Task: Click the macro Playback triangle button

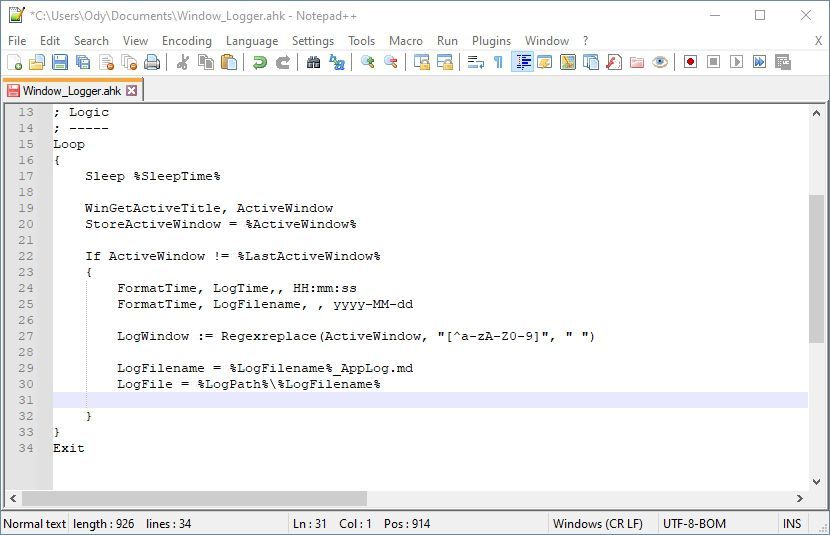Action: 736,62
